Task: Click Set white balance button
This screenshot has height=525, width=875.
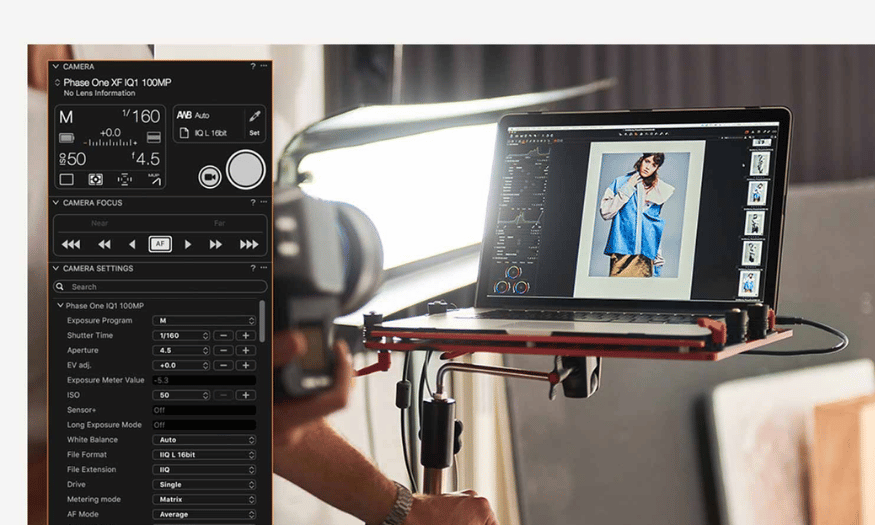Action: coord(254,133)
